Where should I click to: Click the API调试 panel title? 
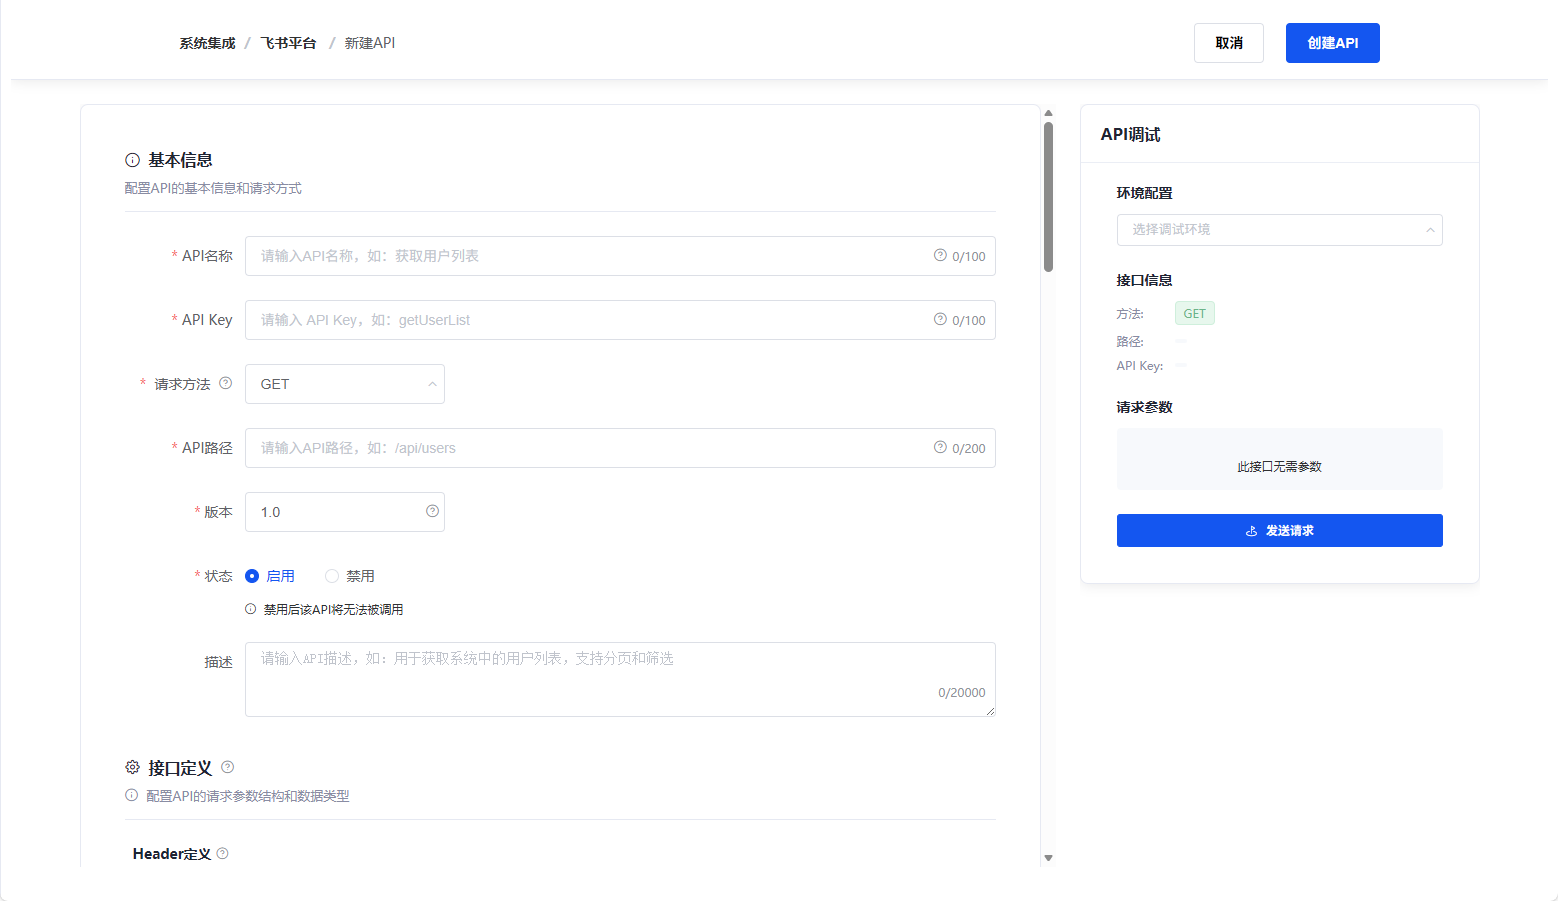click(1130, 134)
